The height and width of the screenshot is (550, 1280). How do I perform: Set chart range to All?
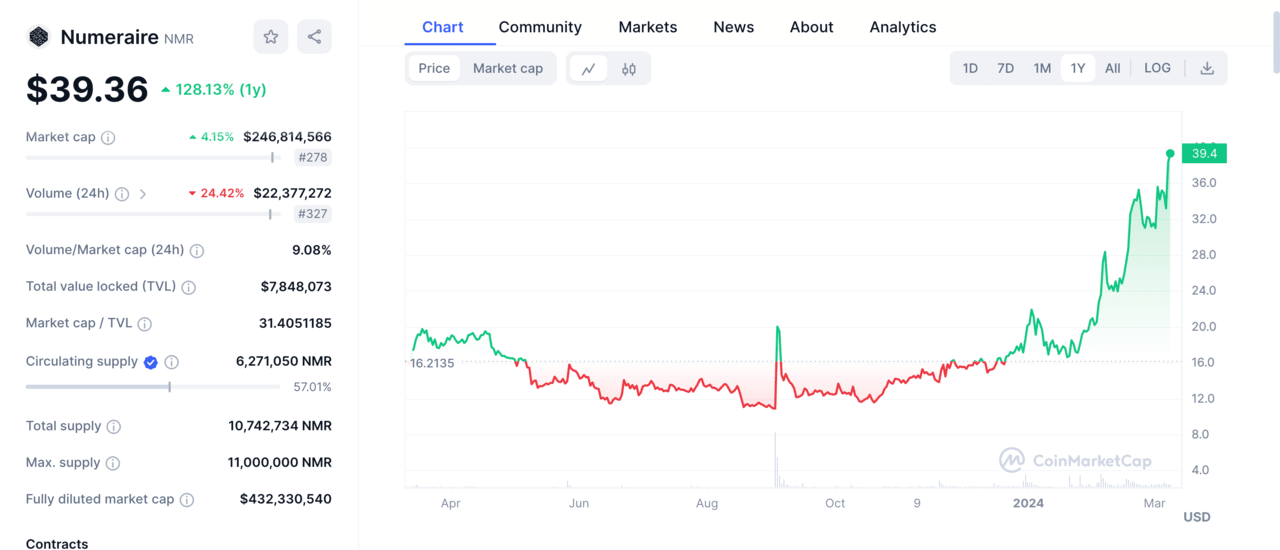(x=1113, y=68)
